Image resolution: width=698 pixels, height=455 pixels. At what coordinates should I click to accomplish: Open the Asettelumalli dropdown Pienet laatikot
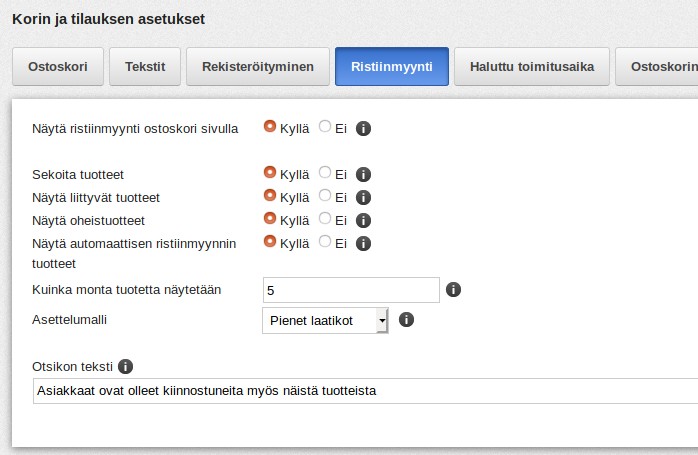pos(325,321)
